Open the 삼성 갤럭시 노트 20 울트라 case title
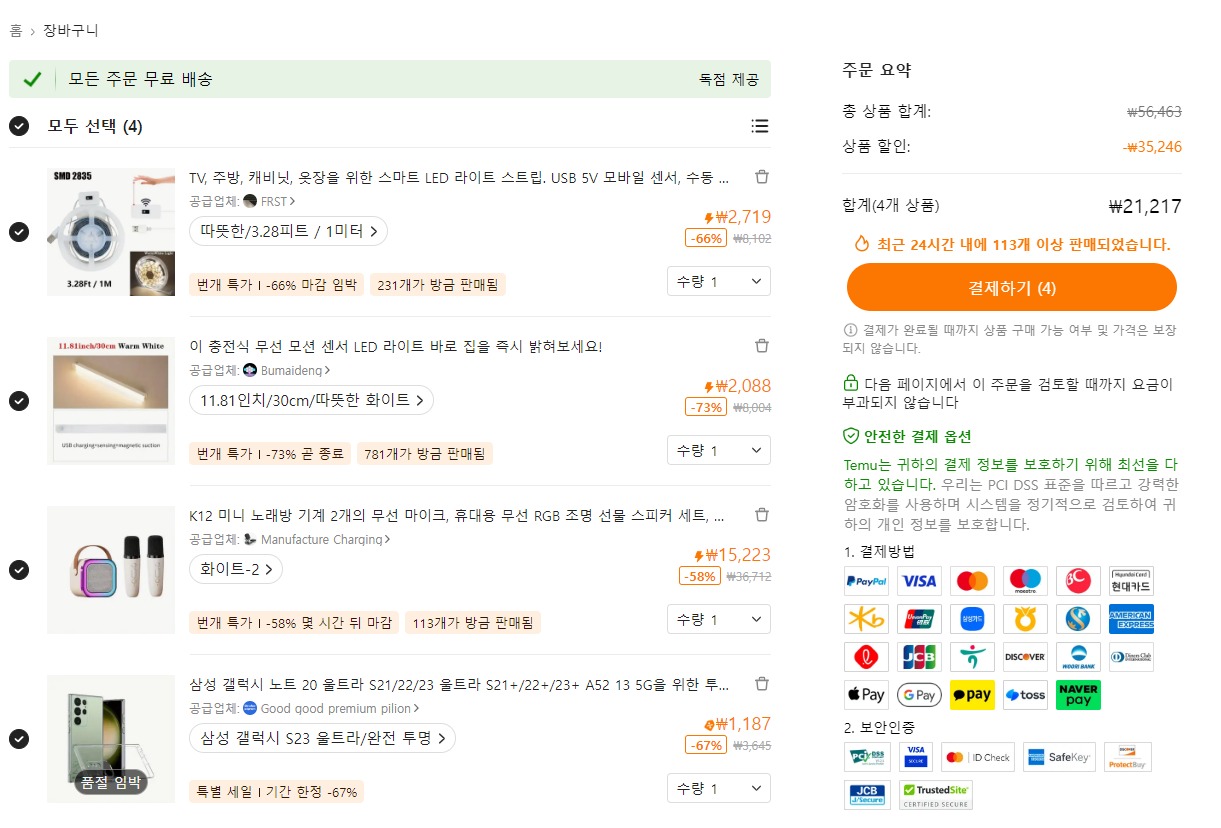The image size is (1221, 828). point(459,685)
